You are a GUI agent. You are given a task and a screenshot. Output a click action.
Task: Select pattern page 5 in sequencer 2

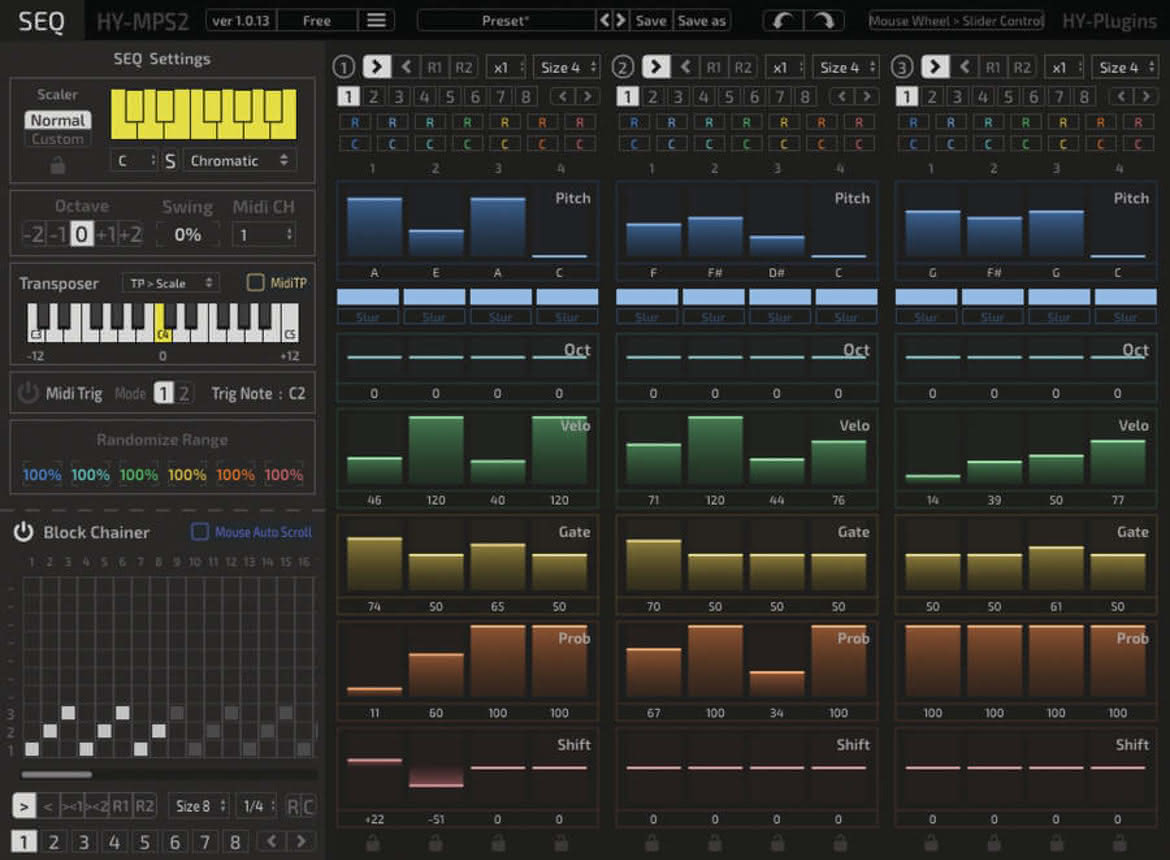pos(729,96)
